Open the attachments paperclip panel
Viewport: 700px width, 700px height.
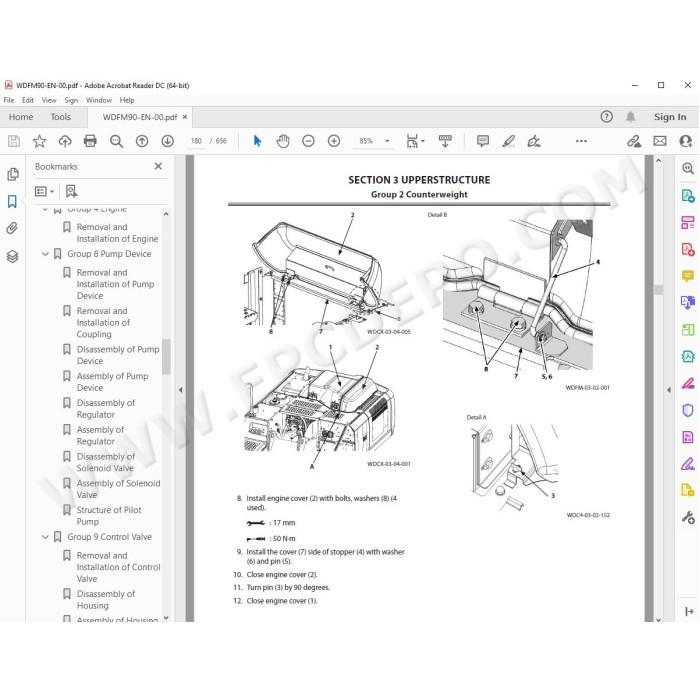pos(12,229)
